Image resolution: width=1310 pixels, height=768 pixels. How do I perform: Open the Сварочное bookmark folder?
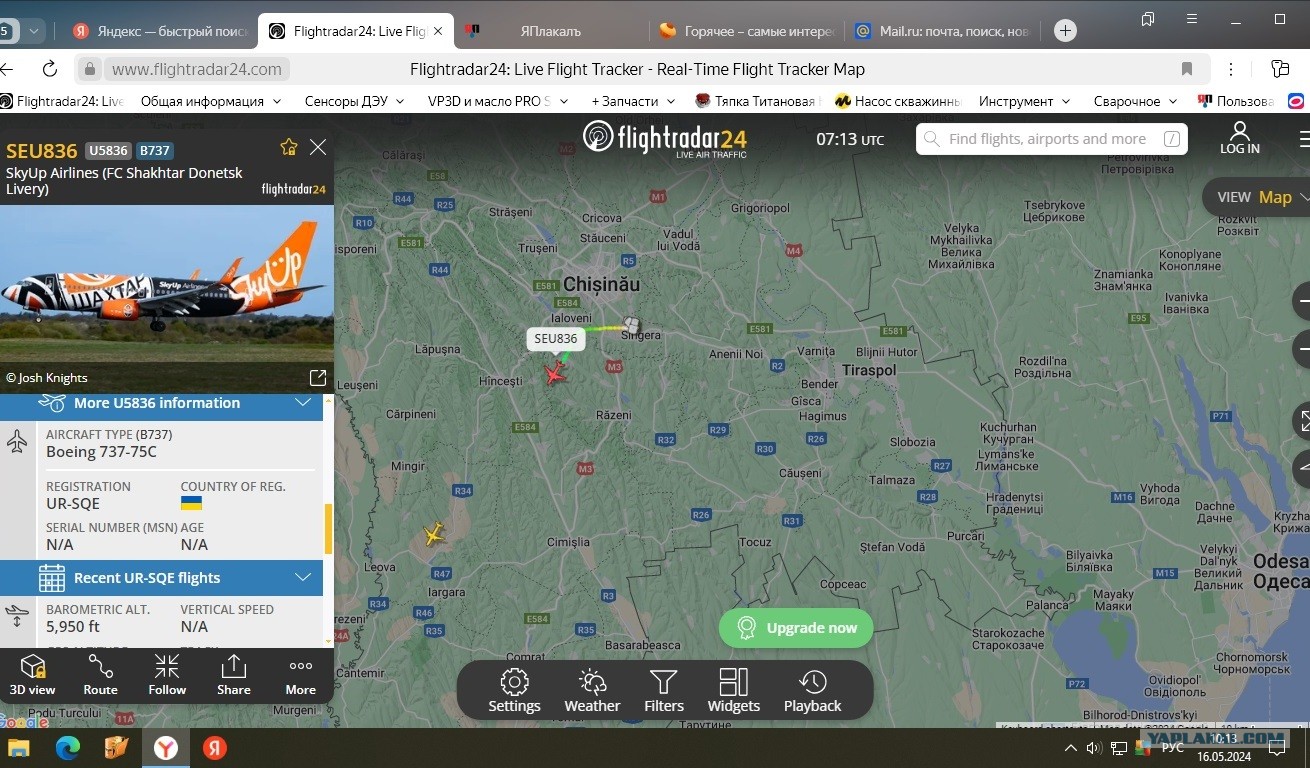pyautogui.click(x=1135, y=101)
